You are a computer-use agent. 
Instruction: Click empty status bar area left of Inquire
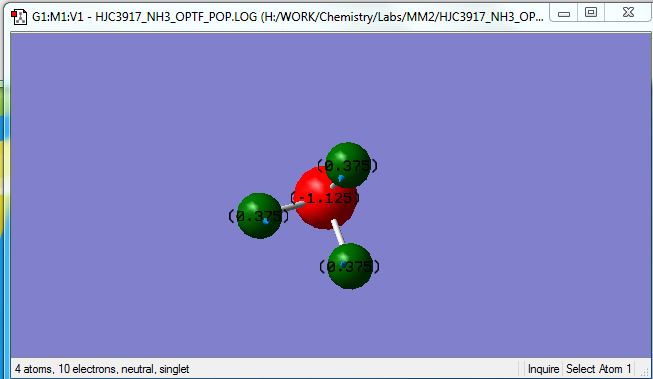pos(354,369)
